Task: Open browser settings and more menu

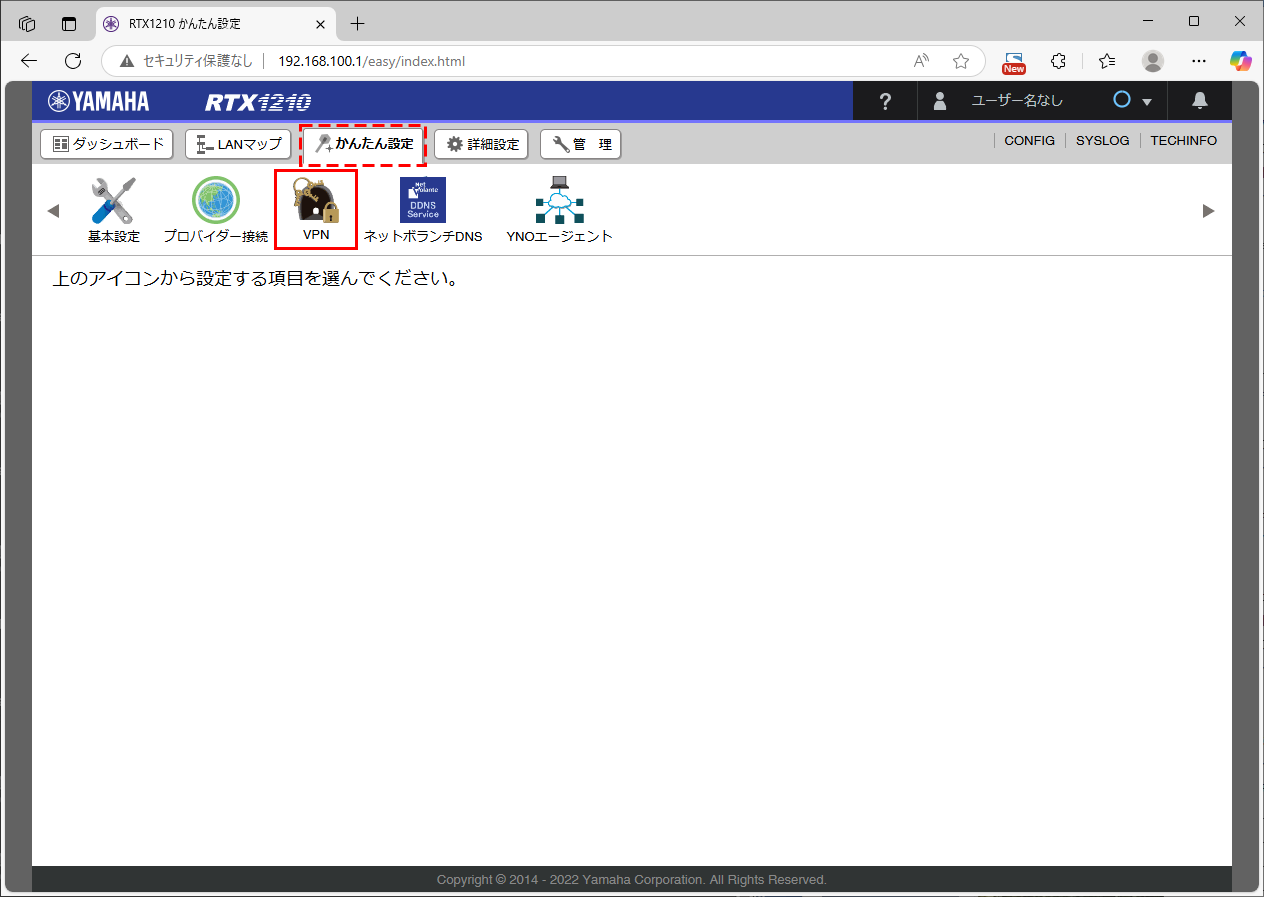Action: point(1199,61)
